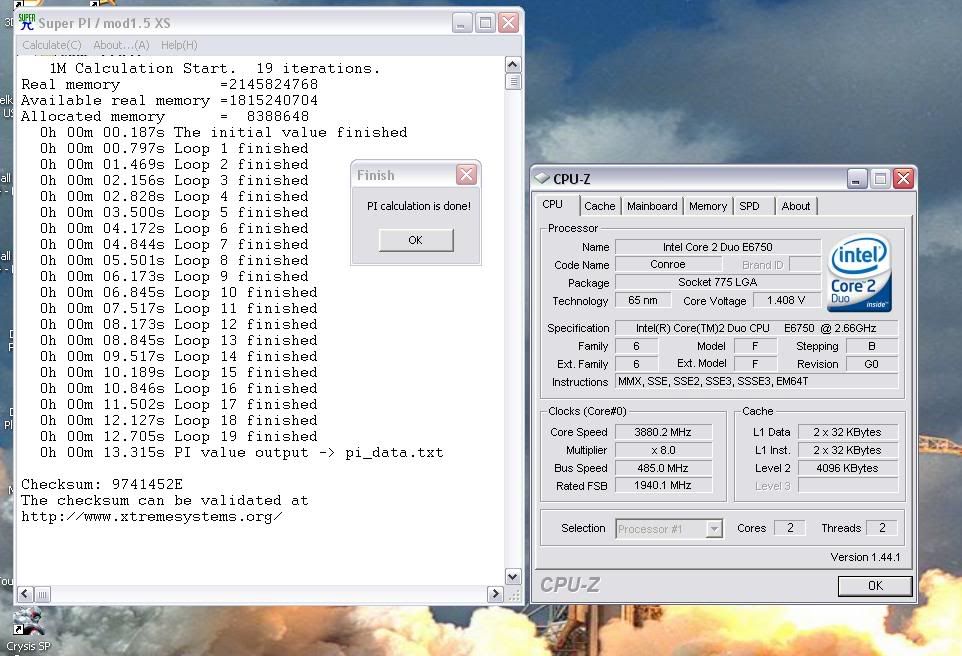This screenshot has width=962, height=656.
Task: Click the Technology value '65 nm'
Action: [x=642, y=300]
